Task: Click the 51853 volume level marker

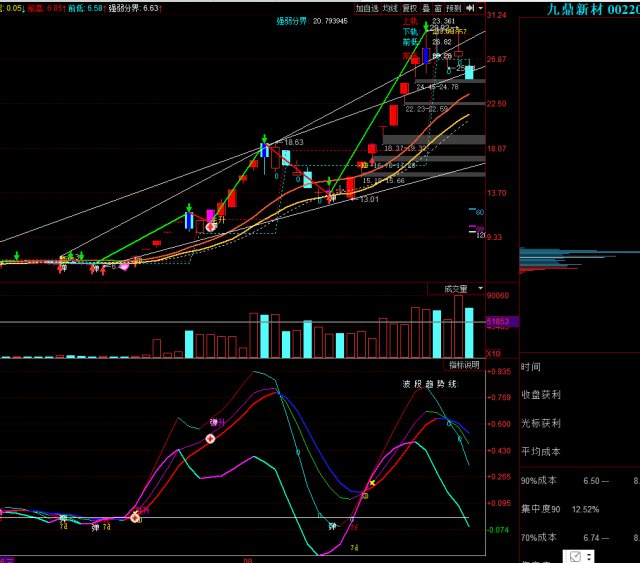Action: (x=498, y=321)
